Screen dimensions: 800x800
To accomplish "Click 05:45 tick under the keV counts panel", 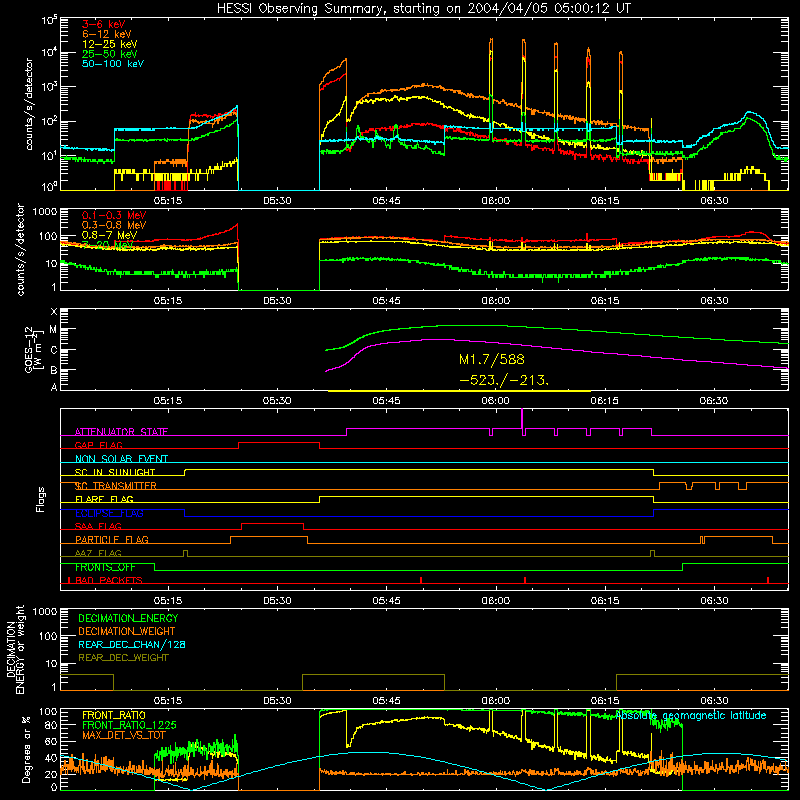I will click(x=386, y=201).
